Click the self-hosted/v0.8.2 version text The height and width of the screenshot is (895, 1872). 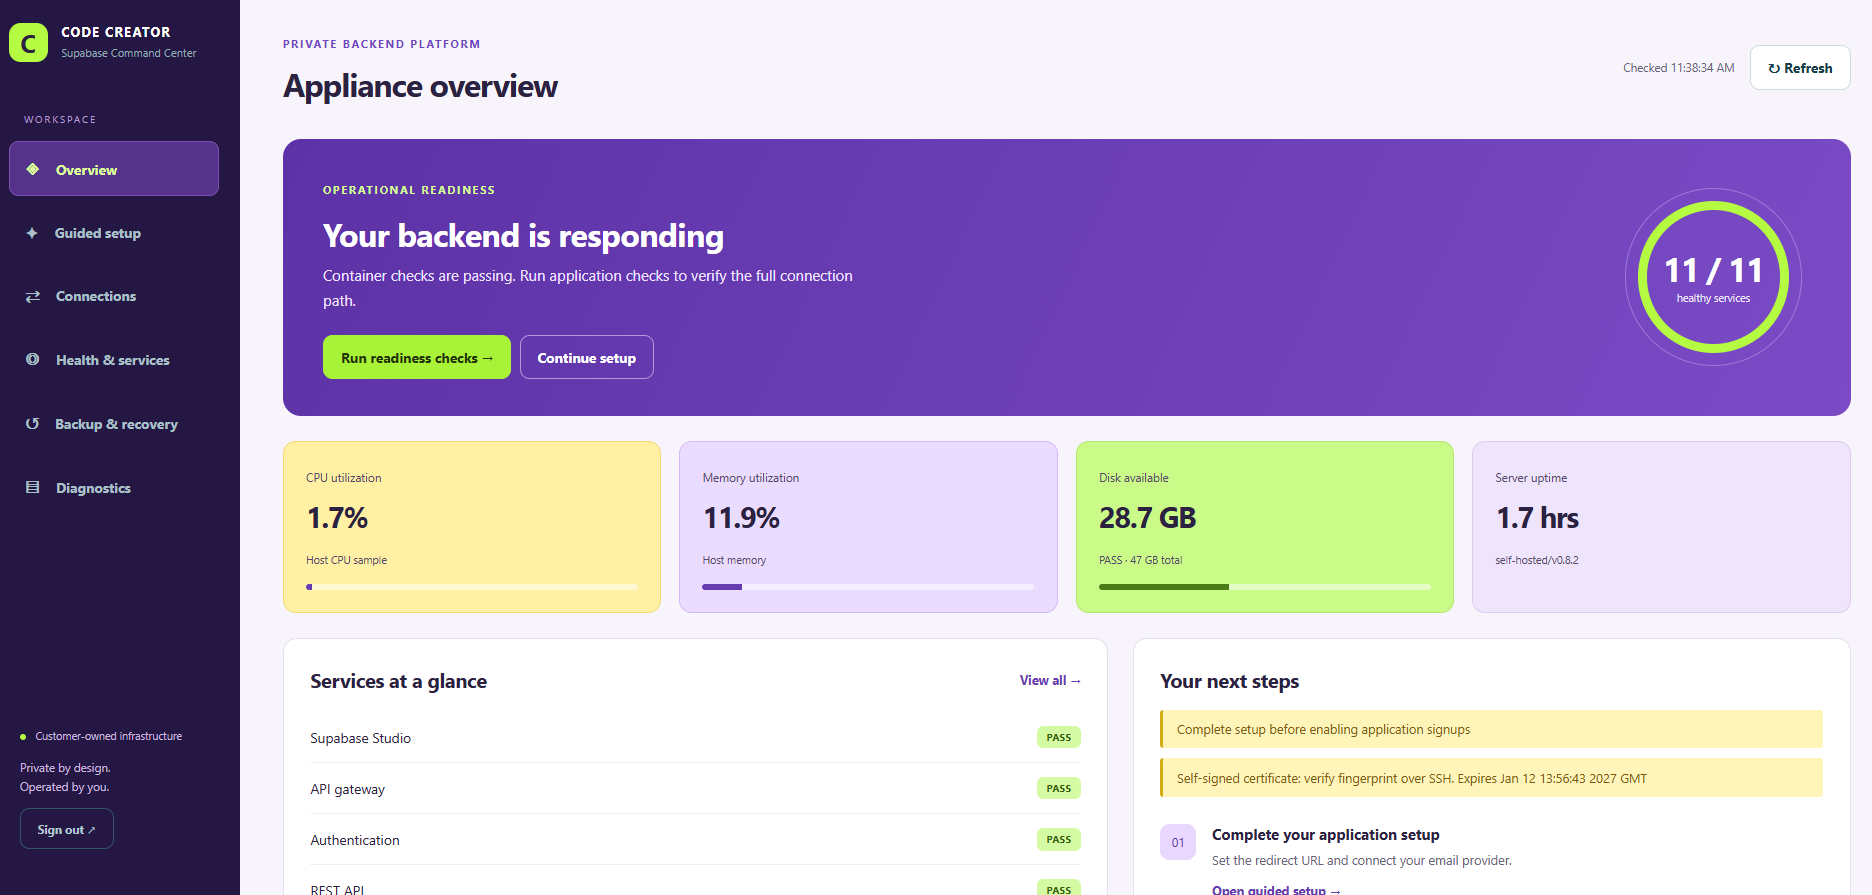pyautogui.click(x=1537, y=560)
